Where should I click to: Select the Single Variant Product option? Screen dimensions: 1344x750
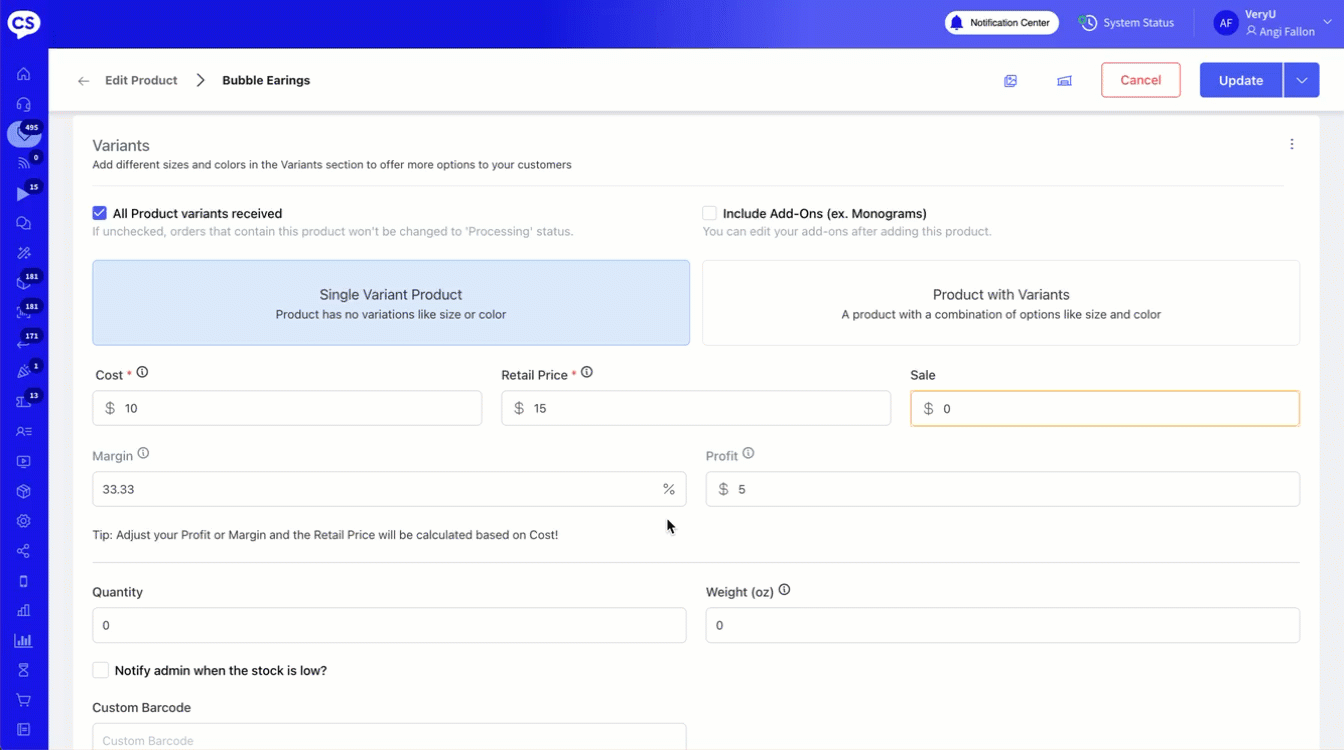pyautogui.click(x=391, y=303)
